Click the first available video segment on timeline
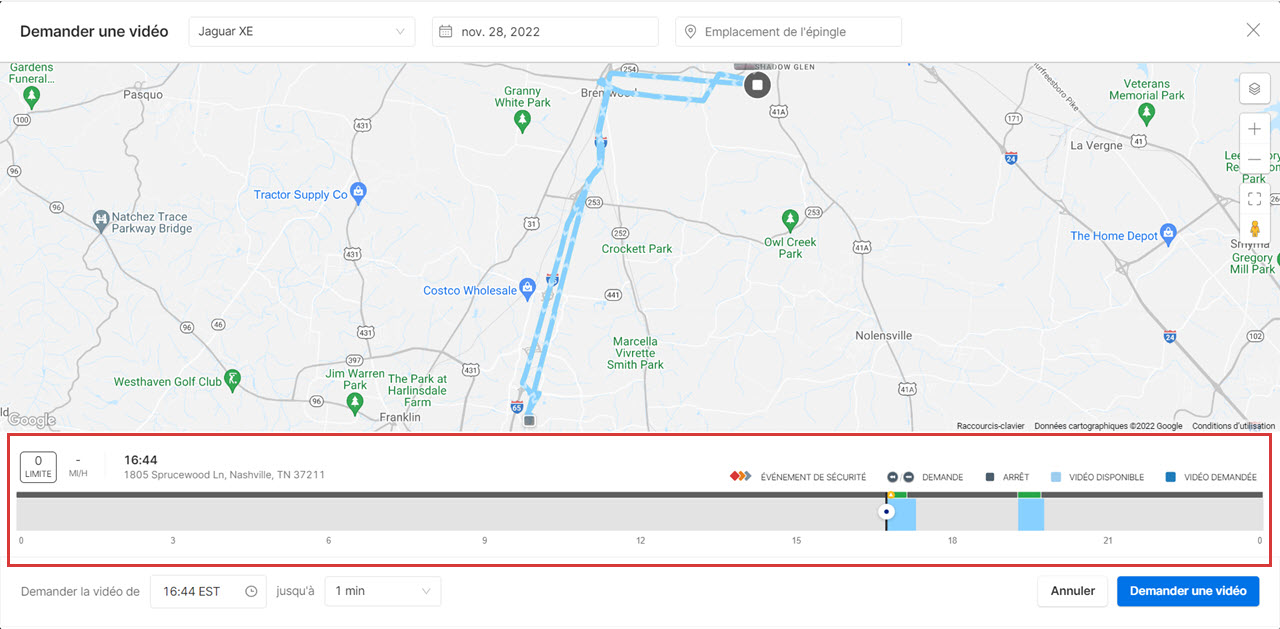1280x629 pixels. pyautogui.click(x=902, y=515)
